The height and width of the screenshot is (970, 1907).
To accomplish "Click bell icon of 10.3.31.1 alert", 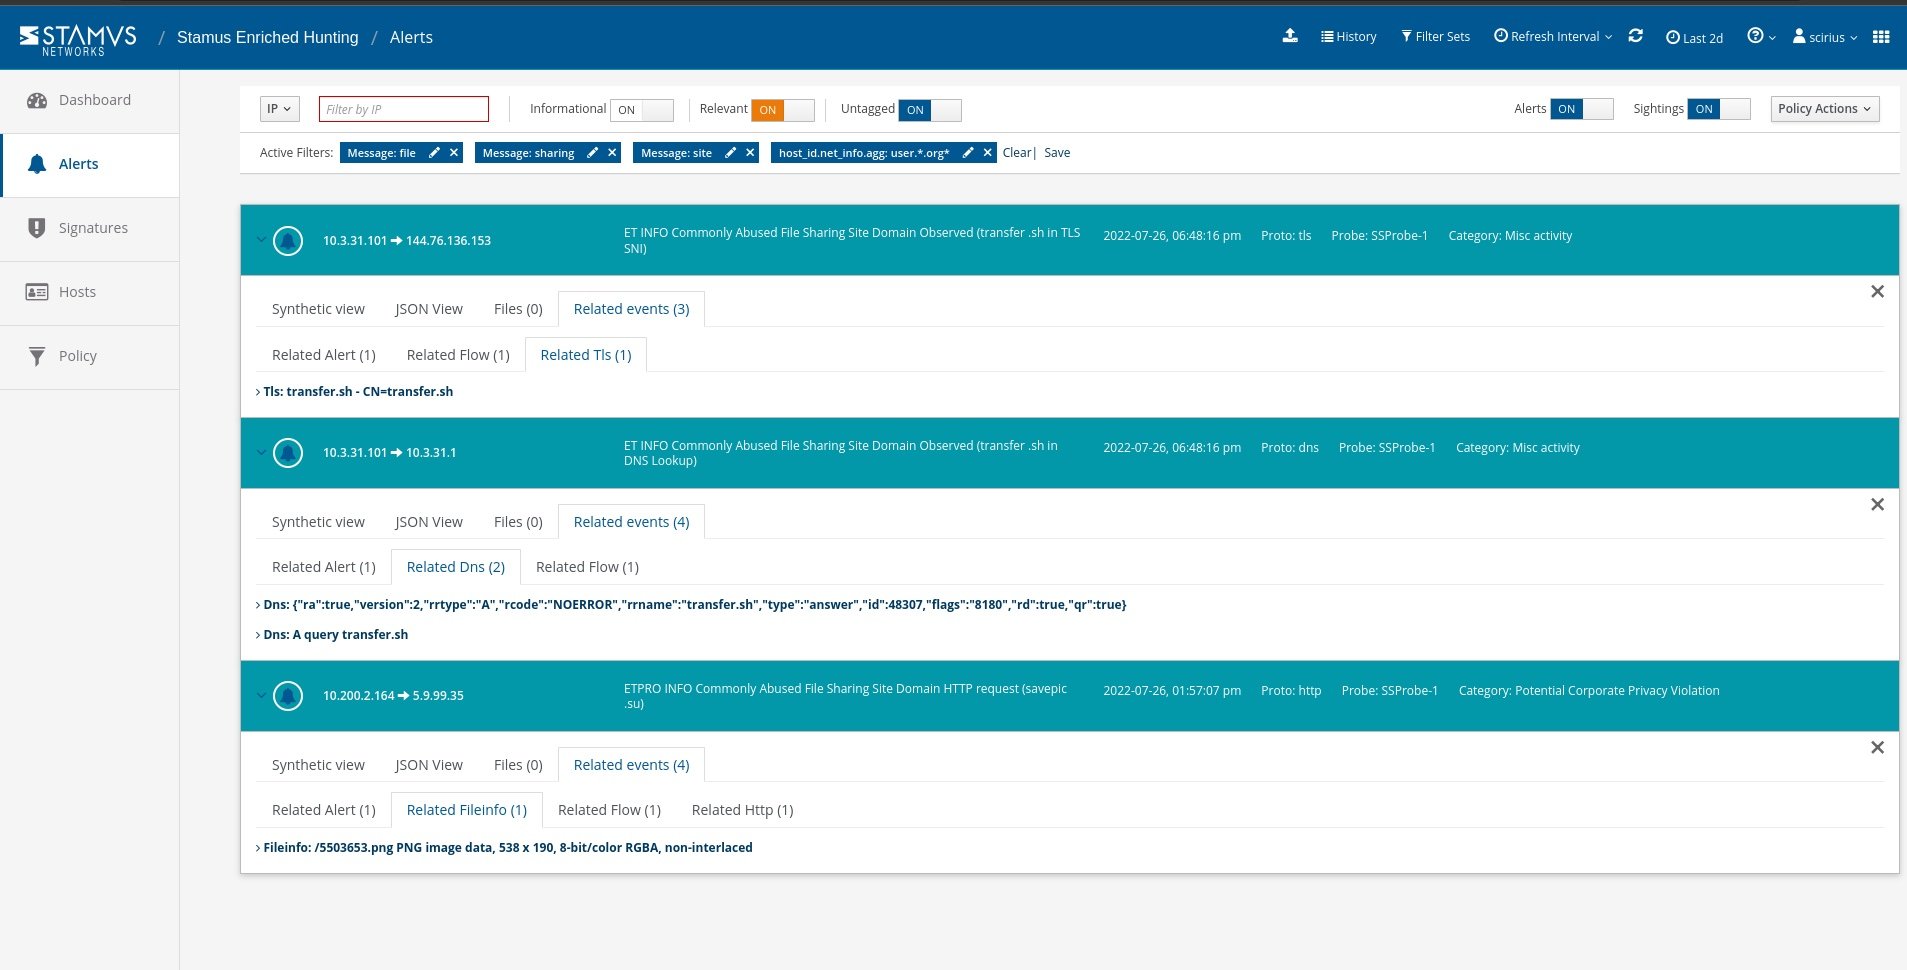I will (288, 453).
